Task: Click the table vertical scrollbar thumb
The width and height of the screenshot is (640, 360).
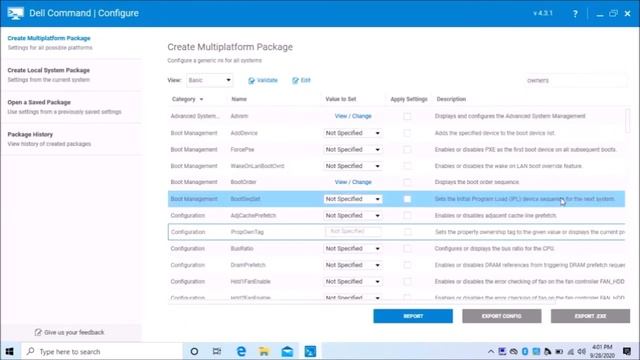Action: (628, 120)
